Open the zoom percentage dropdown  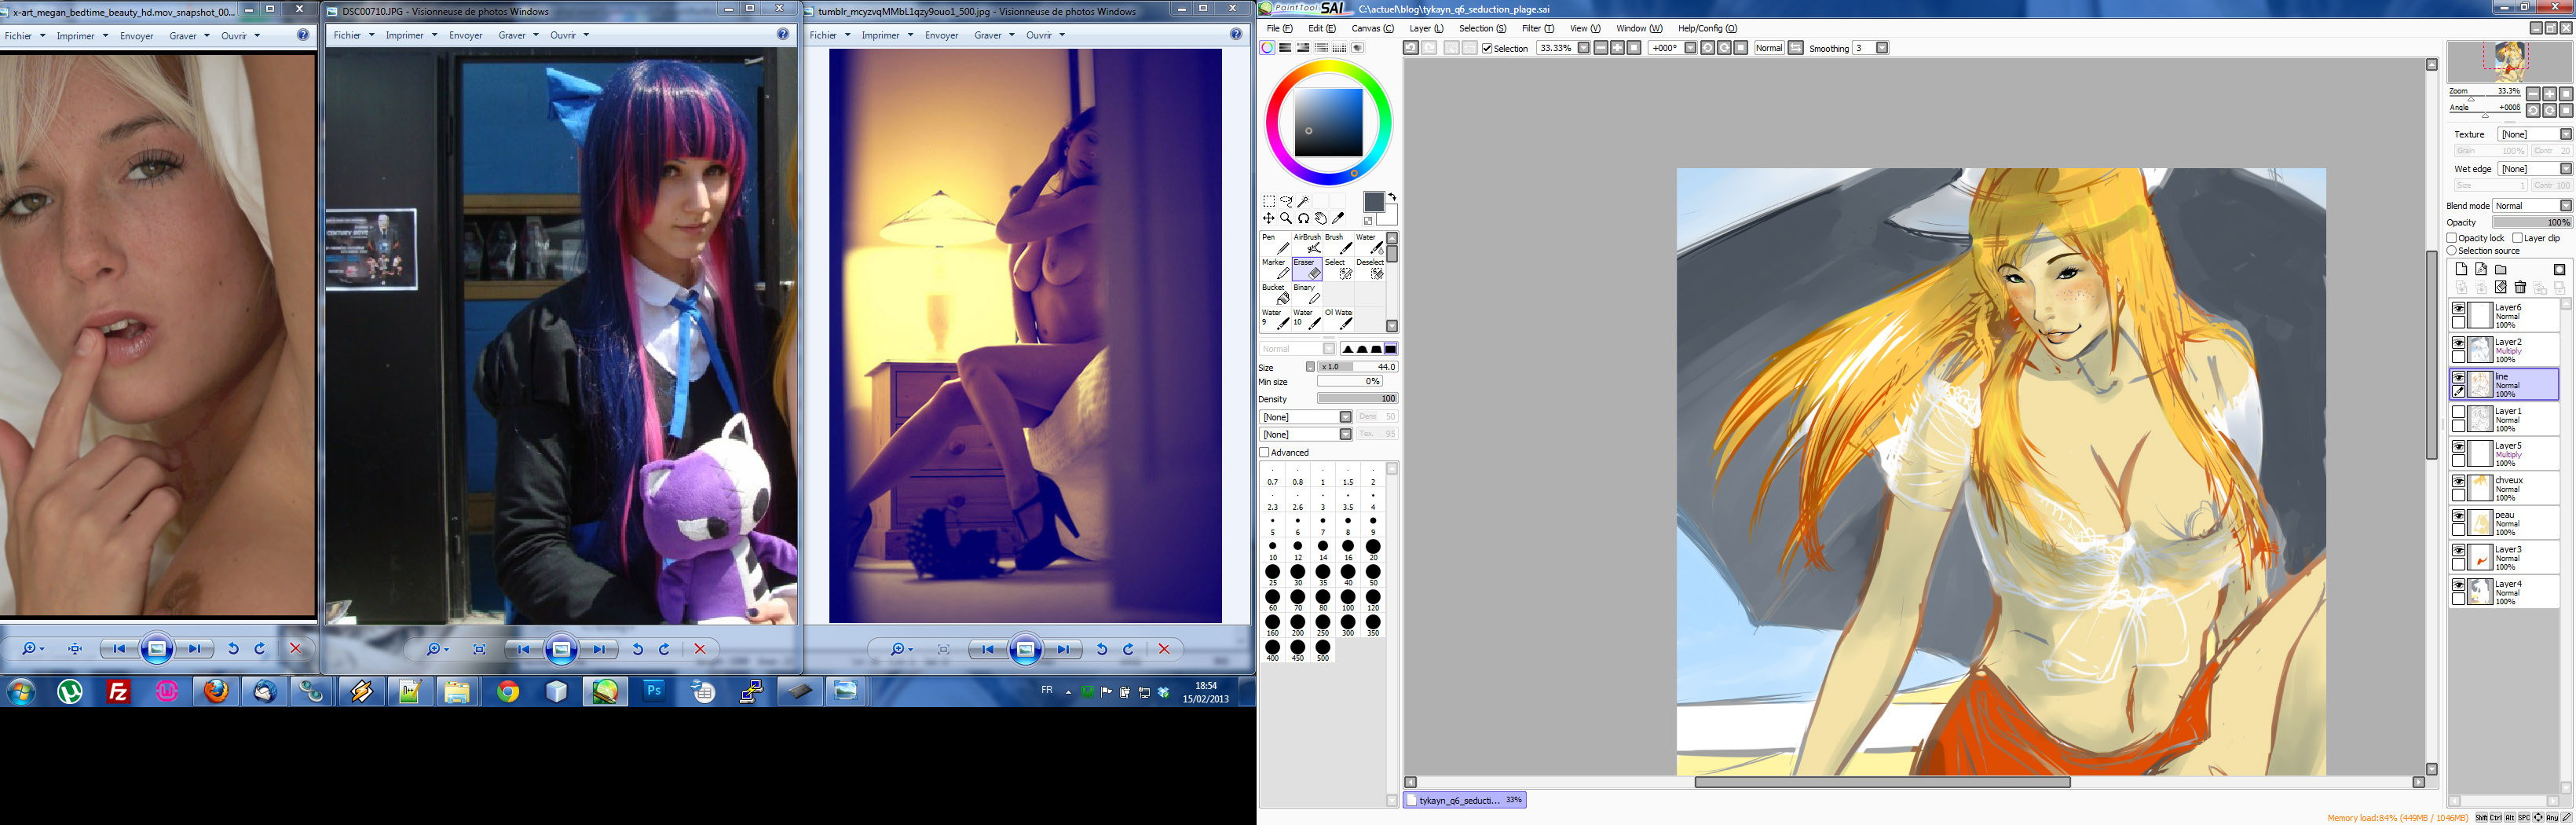(x=1584, y=47)
